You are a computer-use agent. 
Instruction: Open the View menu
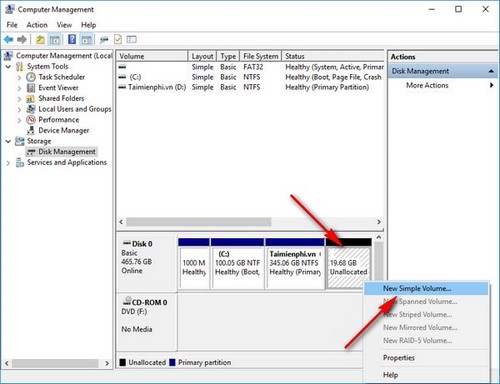tap(64, 25)
